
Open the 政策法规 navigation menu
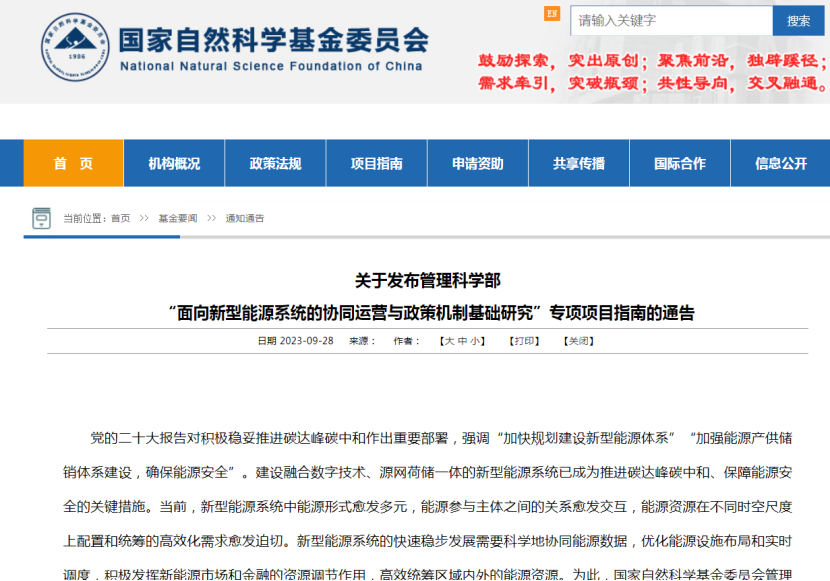[275, 163]
